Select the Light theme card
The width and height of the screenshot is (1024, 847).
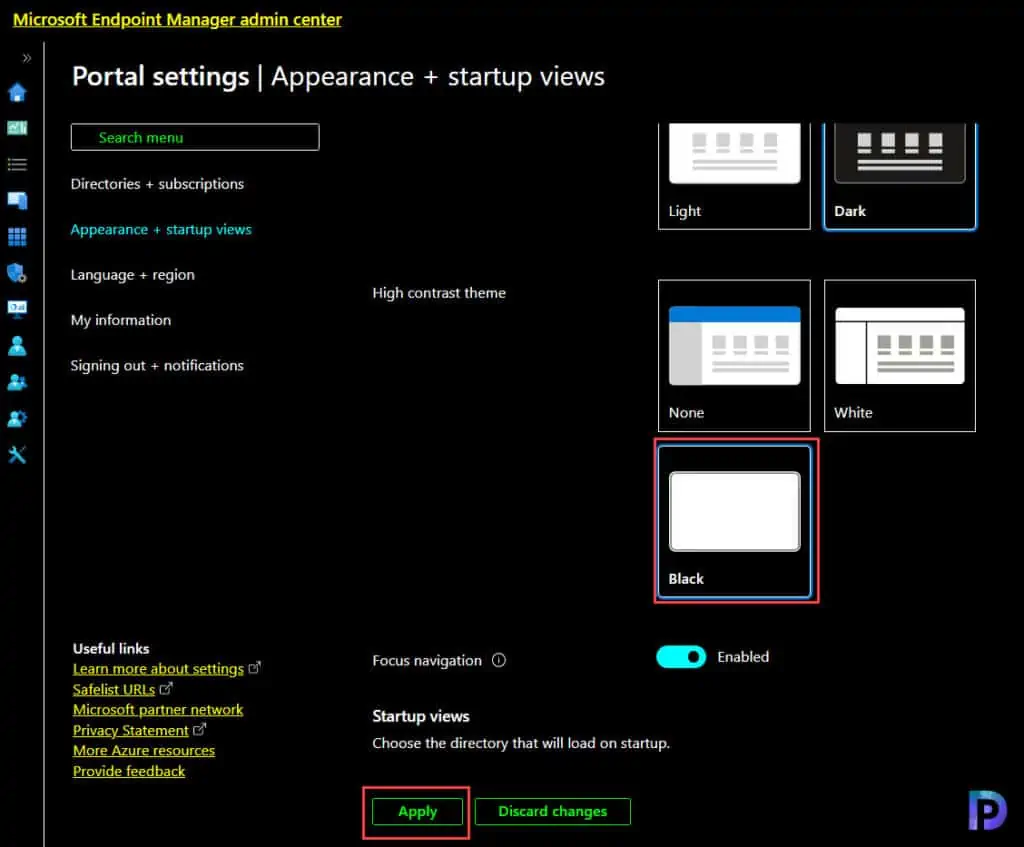pyautogui.click(x=734, y=176)
